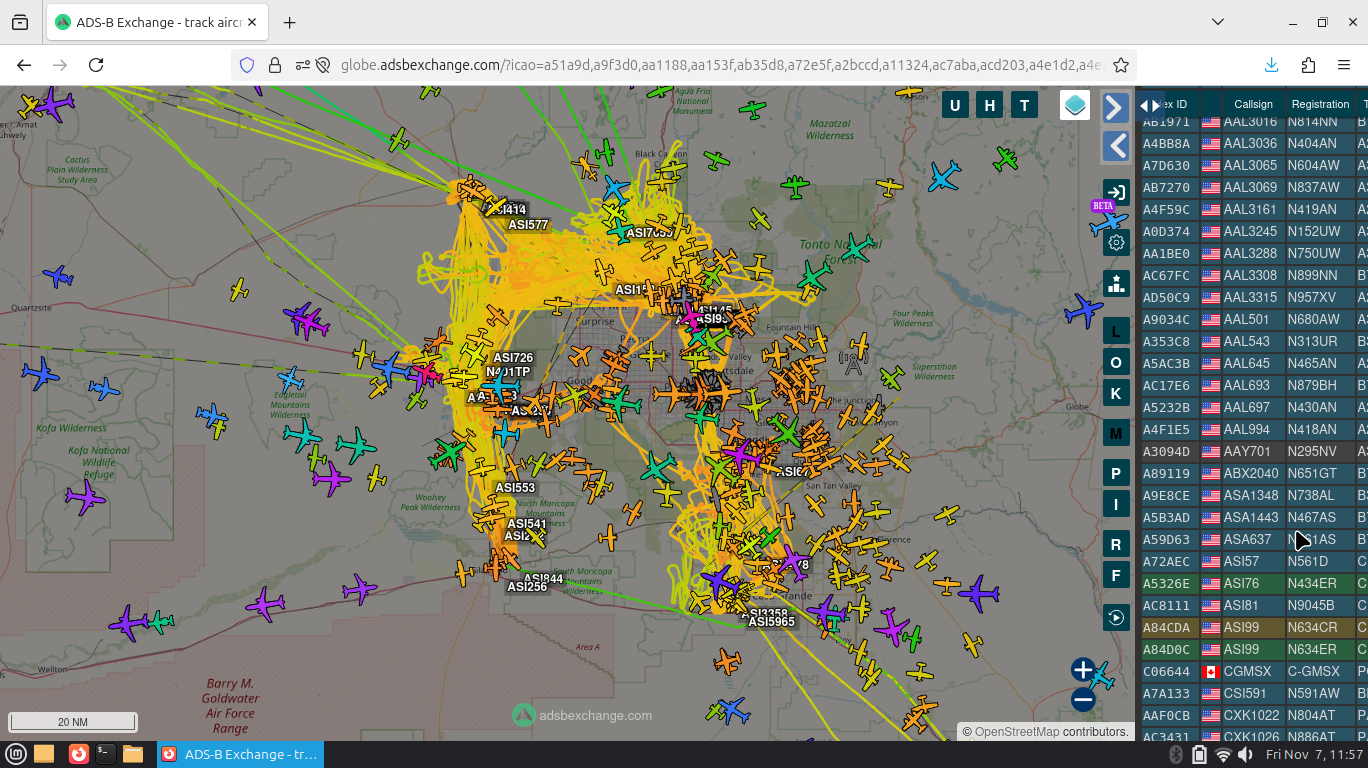This screenshot has height=768, width=1368.
Task: Toggle the T map button
Action: point(1024,105)
